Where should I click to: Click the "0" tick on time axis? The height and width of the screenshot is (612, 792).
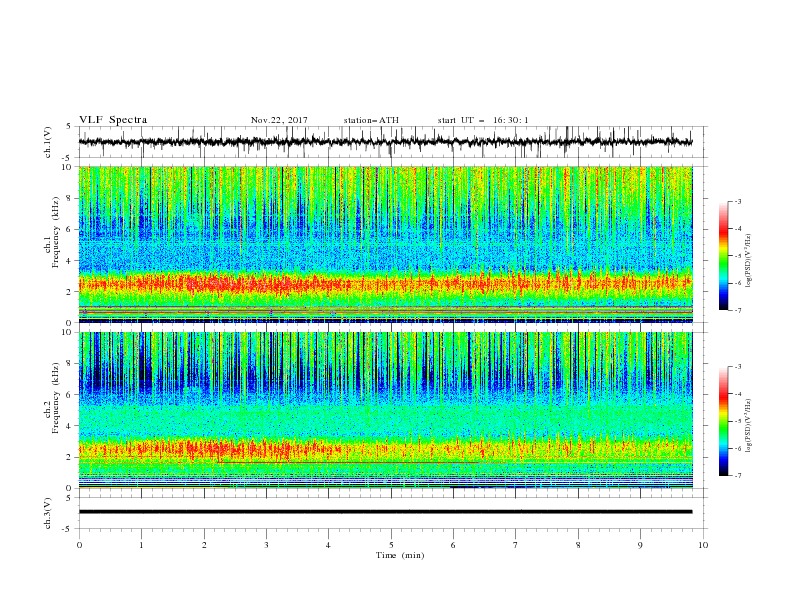tap(79, 545)
